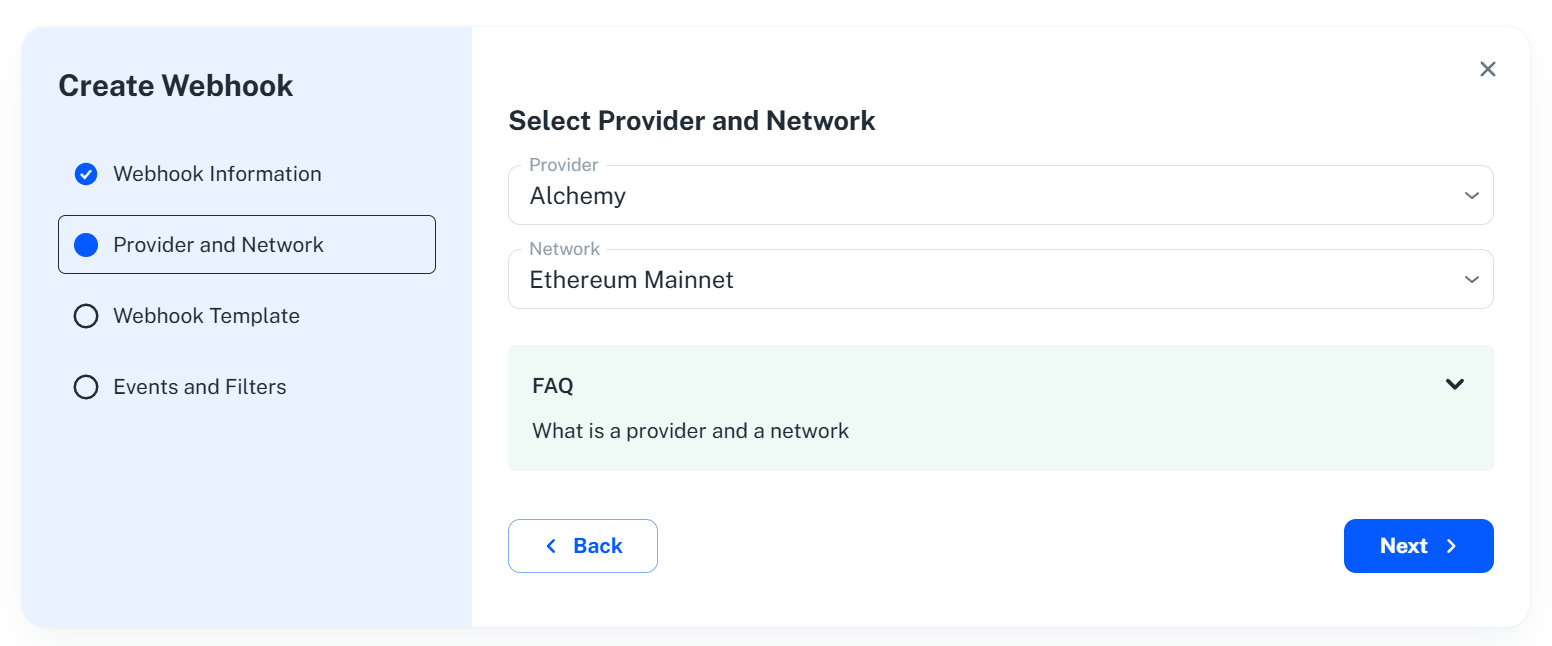The height and width of the screenshot is (646, 1552).
Task: Expand the FAQ section
Action: (x=1000, y=383)
